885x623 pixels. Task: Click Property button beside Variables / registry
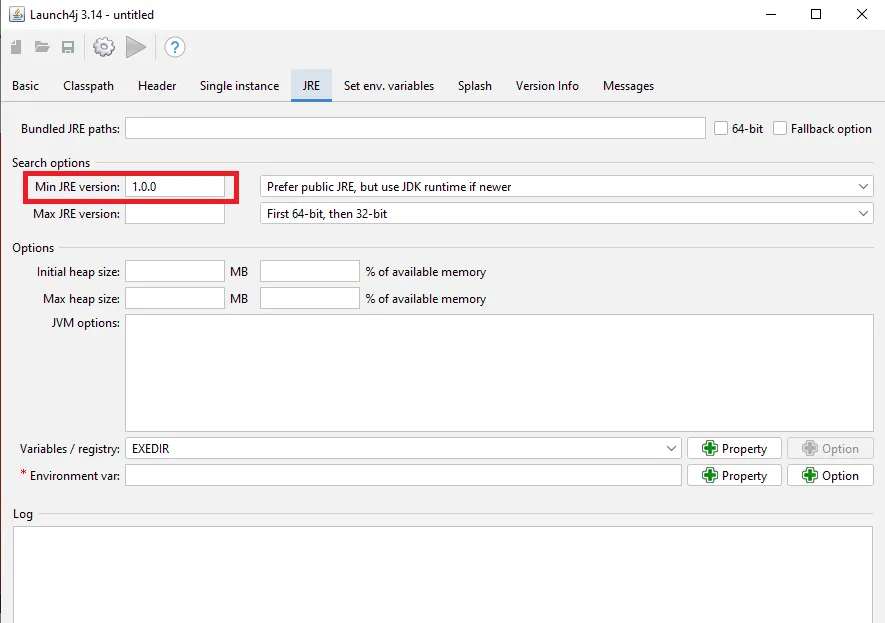click(x=734, y=448)
